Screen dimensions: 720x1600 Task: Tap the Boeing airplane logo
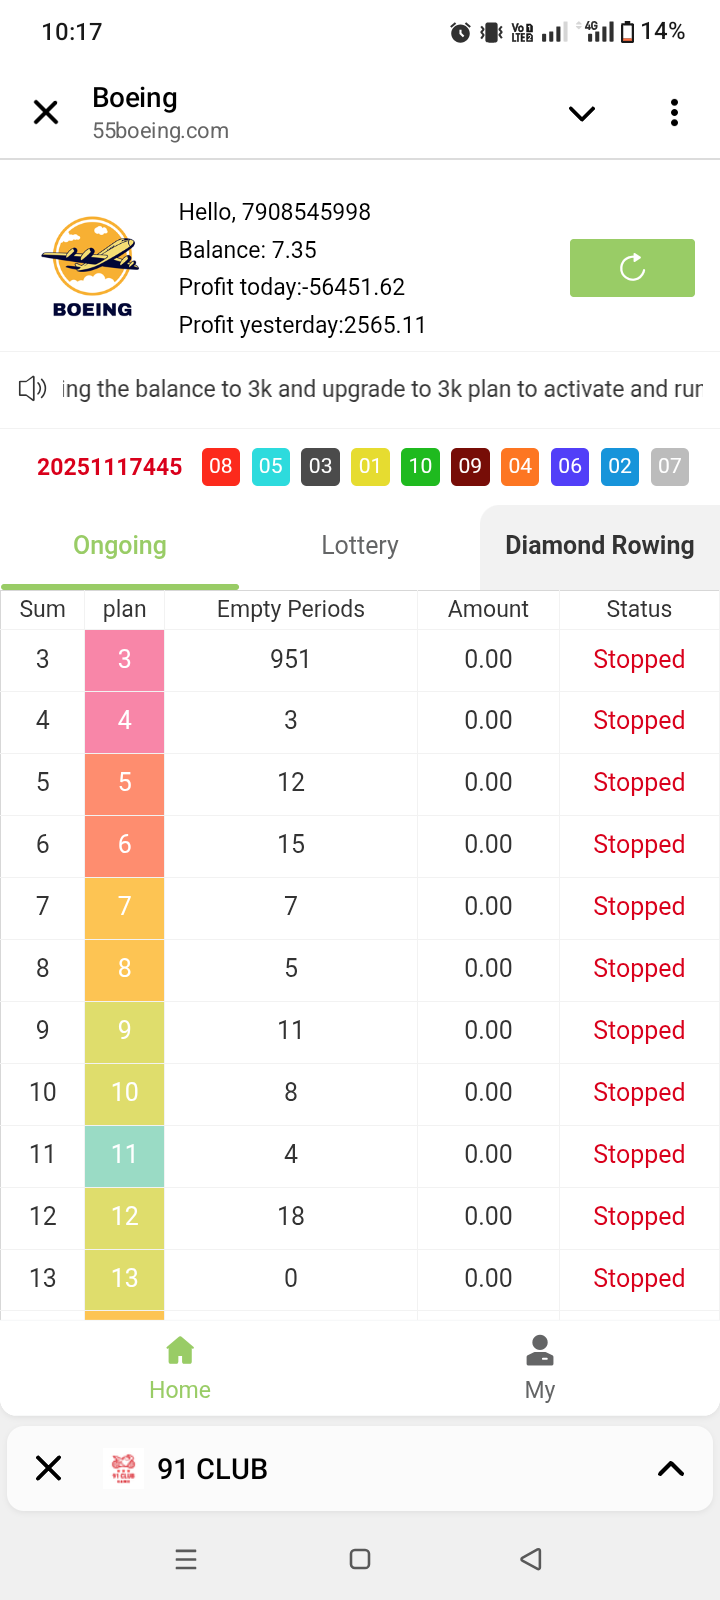[92, 267]
